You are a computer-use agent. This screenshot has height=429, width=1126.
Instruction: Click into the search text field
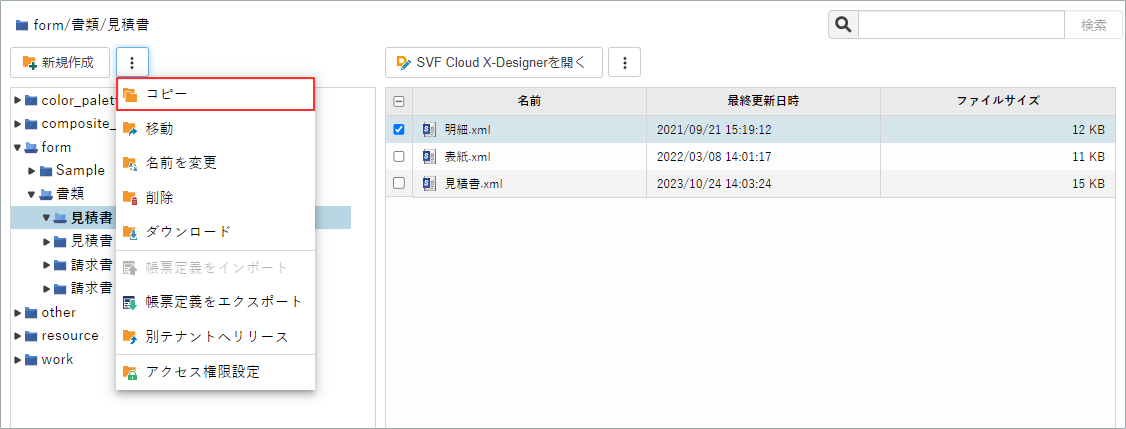[960, 25]
